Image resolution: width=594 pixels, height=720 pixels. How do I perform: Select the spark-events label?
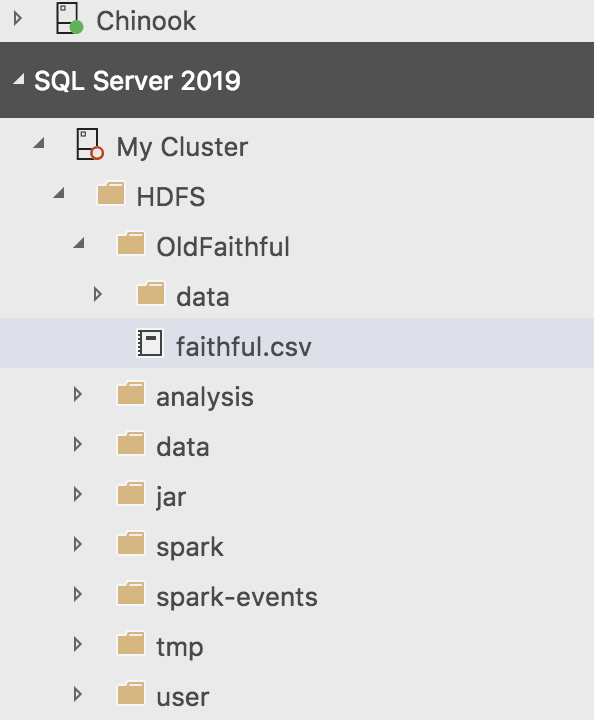tap(237, 598)
